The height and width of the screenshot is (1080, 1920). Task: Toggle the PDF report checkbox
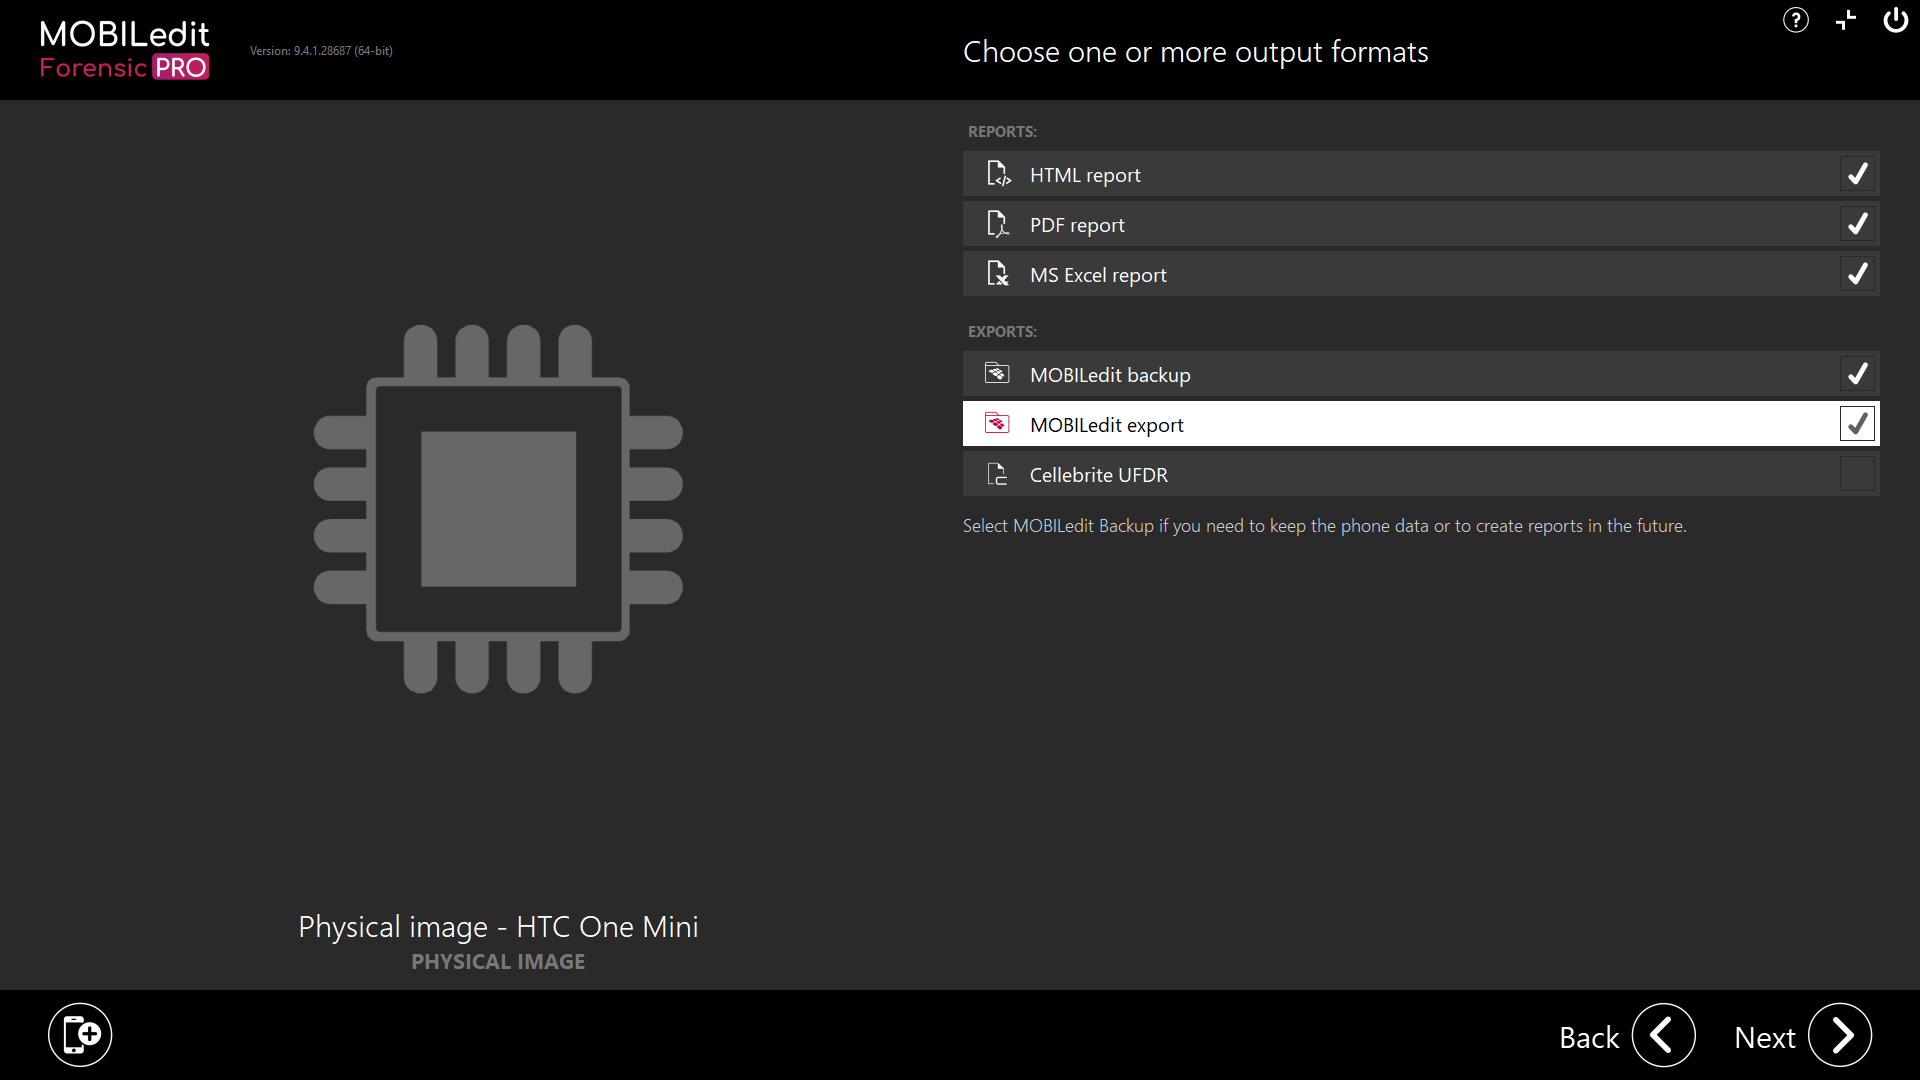tap(1857, 224)
